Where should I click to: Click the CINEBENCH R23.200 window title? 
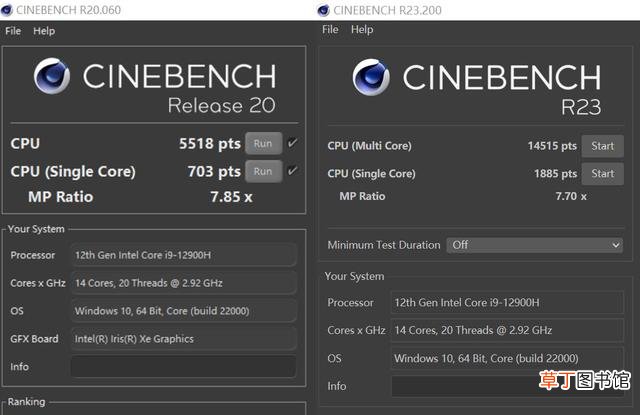[387, 10]
